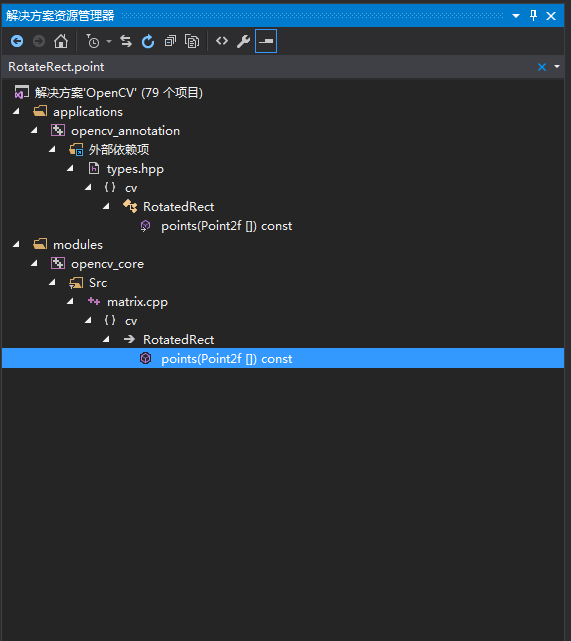571x641 pixels.
Task: Collapse the opencv_annotation project
Action: click(34, 130)
